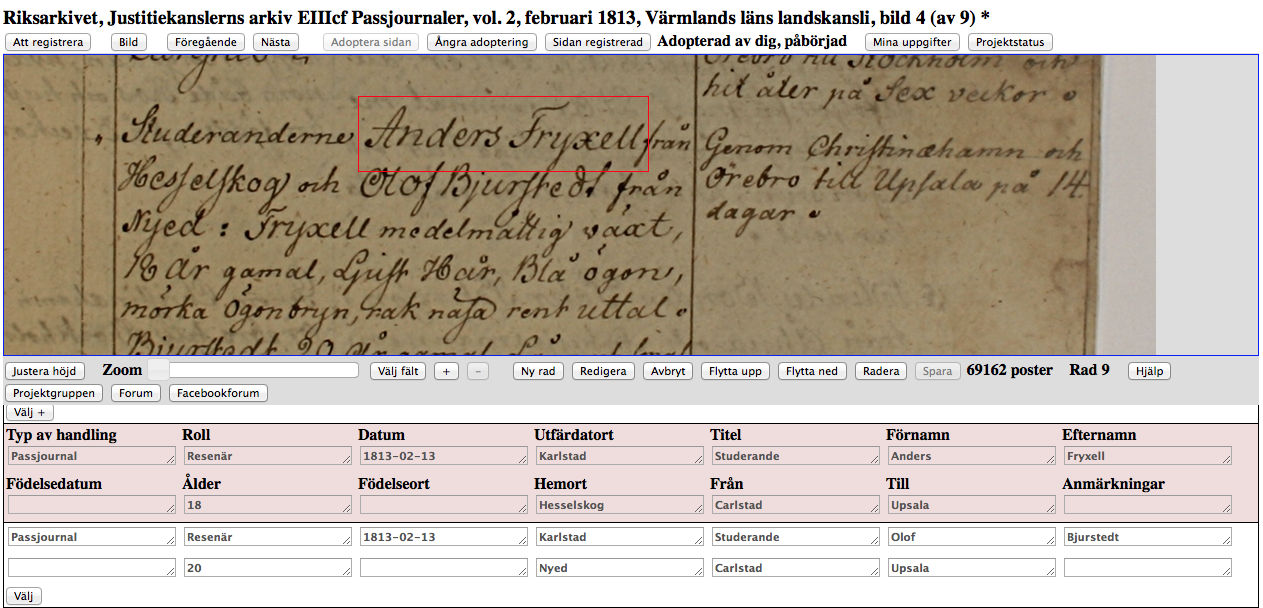Screen dimensions: 1263x608
Task: Click the Zoom slider handle
Action: click(x=159, y=370)
